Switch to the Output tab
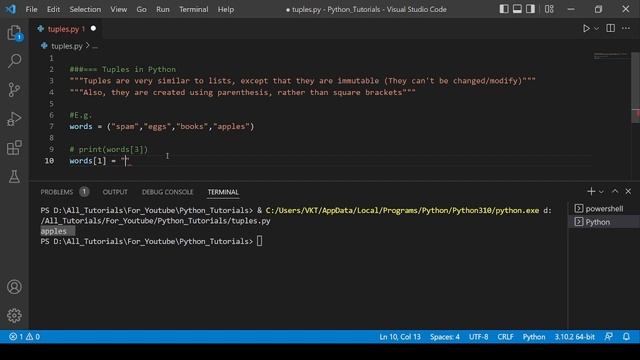The image size is (640, 360). pos(115,191)
